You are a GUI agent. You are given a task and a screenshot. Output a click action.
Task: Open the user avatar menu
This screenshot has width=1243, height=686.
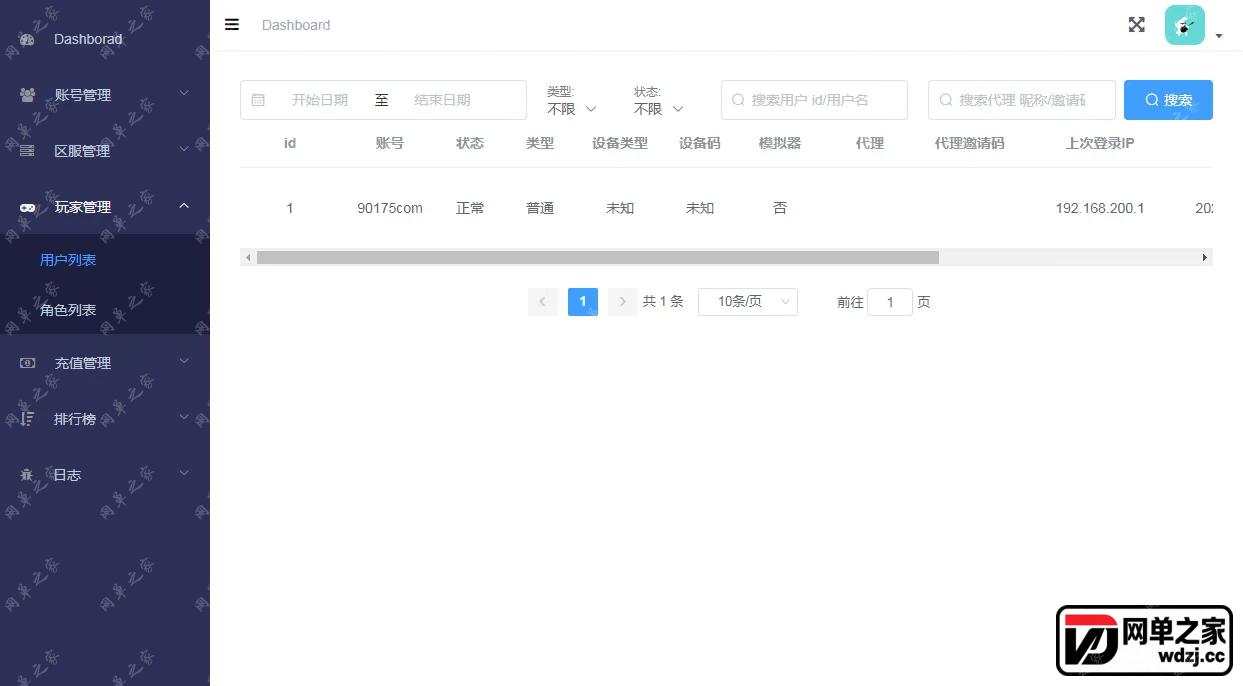pyautogui.click(x=1185, y=25)
